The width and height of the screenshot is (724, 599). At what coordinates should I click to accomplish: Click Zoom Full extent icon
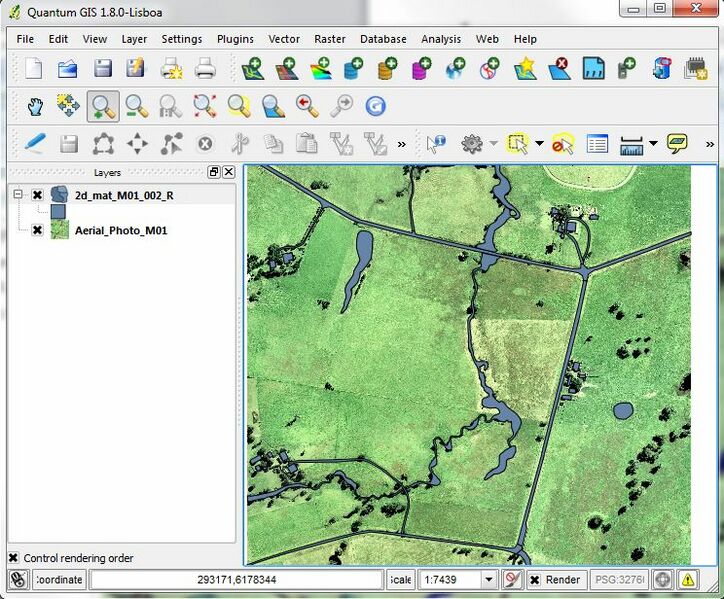click(205, 106)
